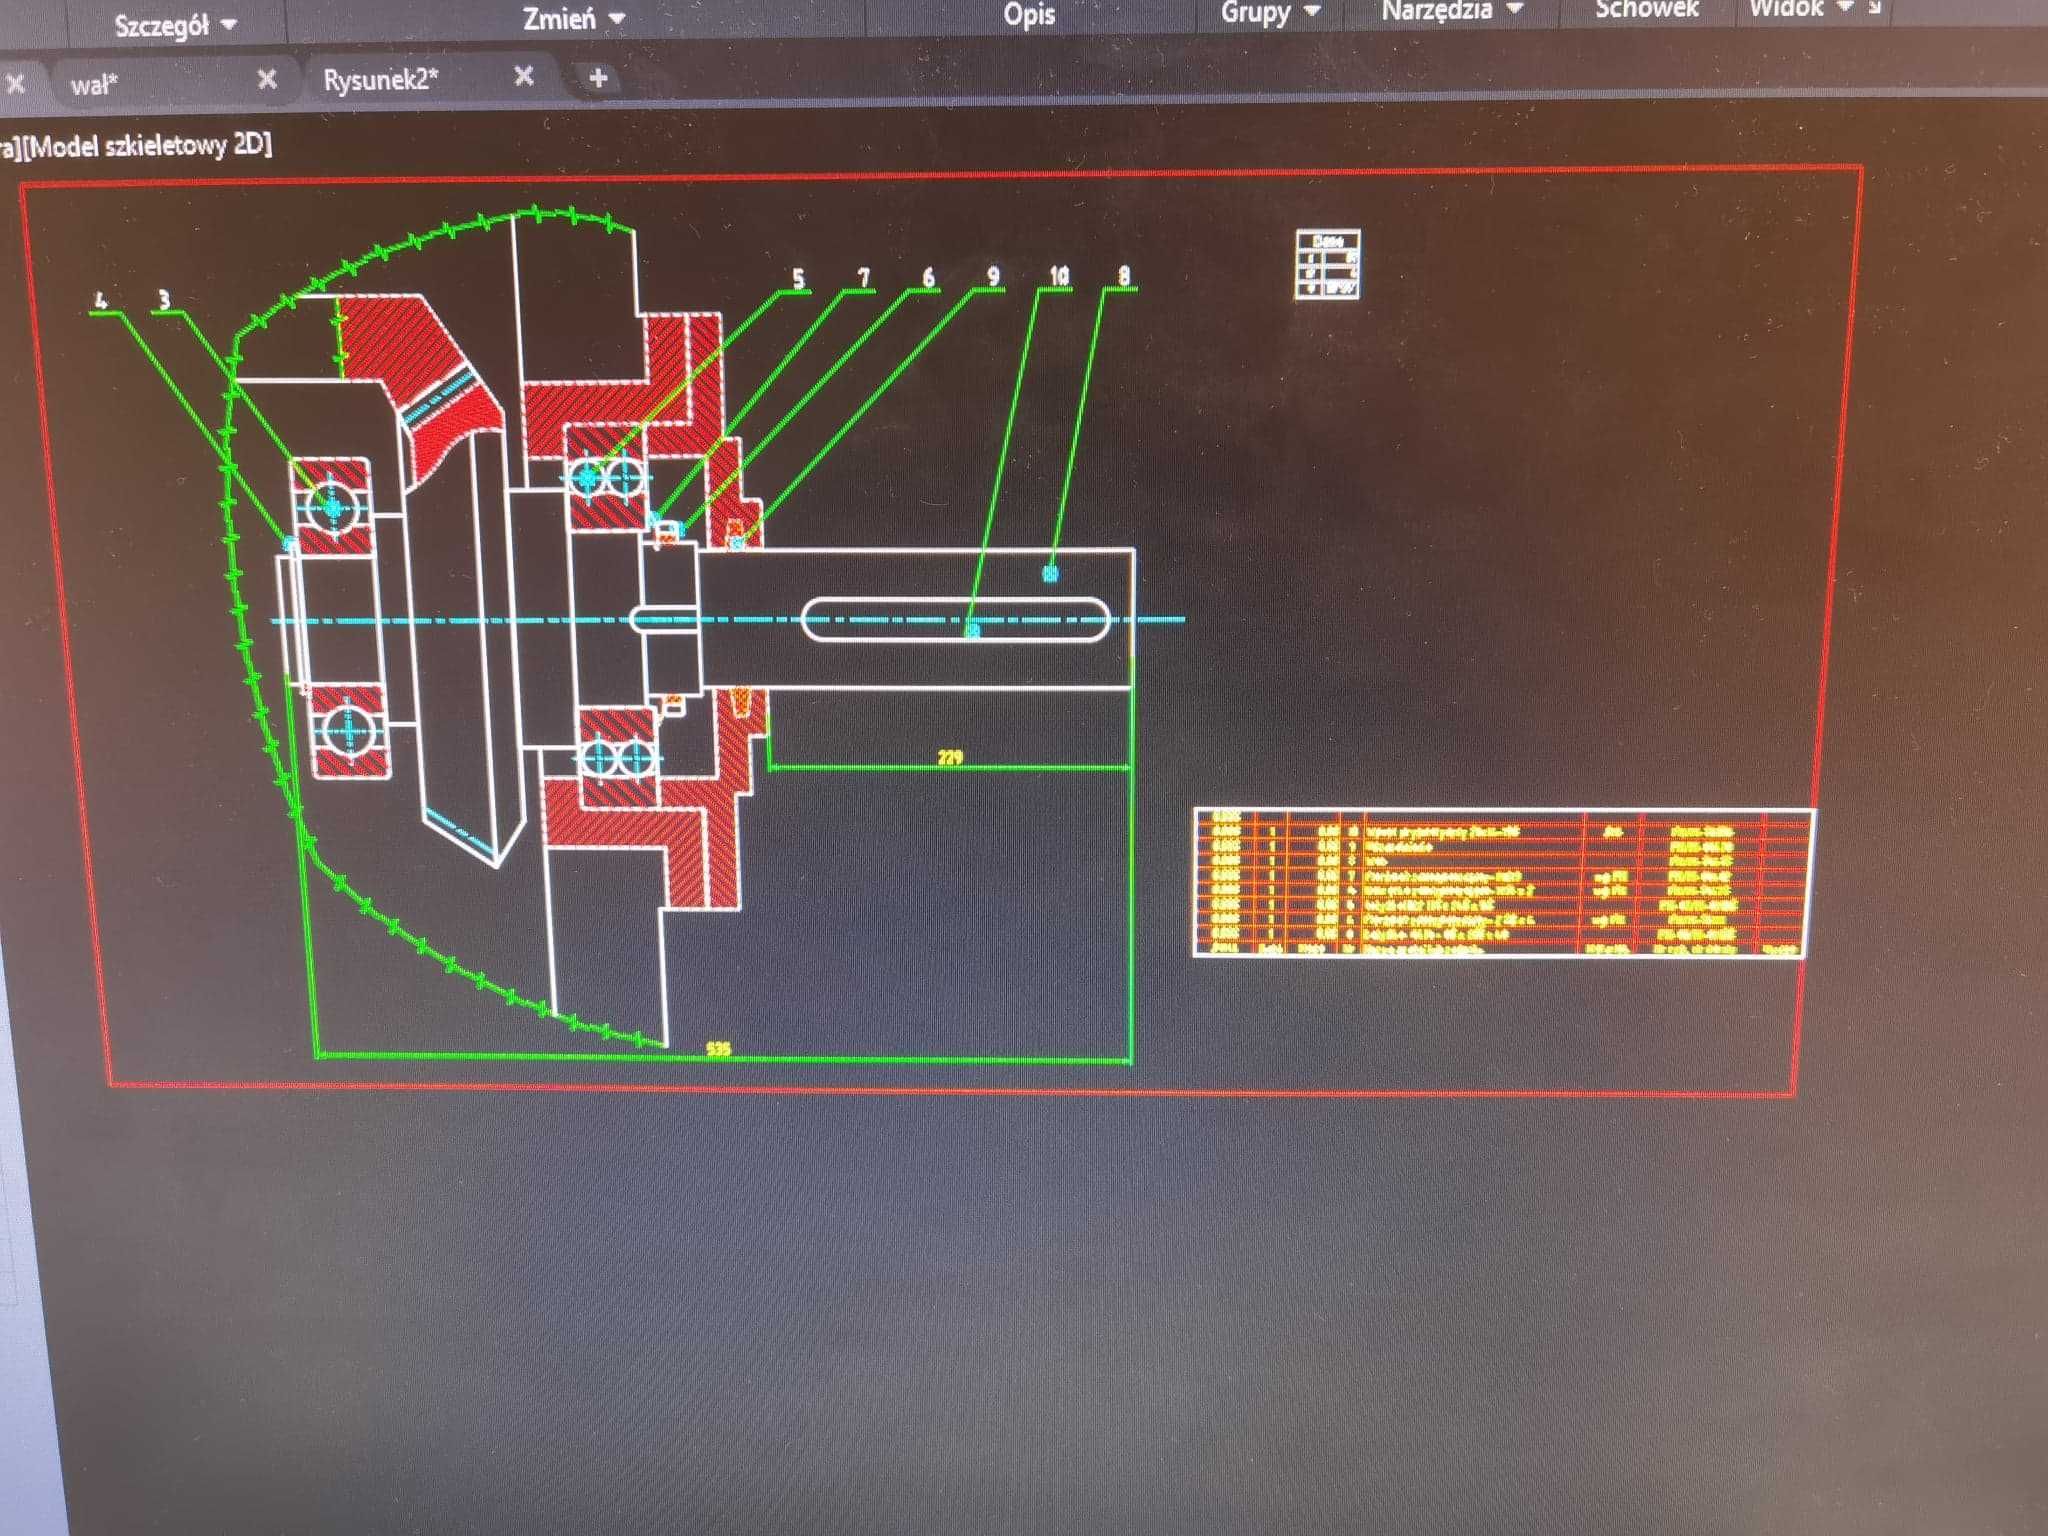Select balloon number 6 in the drawing
Screen dimensions: 2048x1536
tap(928, 277)
